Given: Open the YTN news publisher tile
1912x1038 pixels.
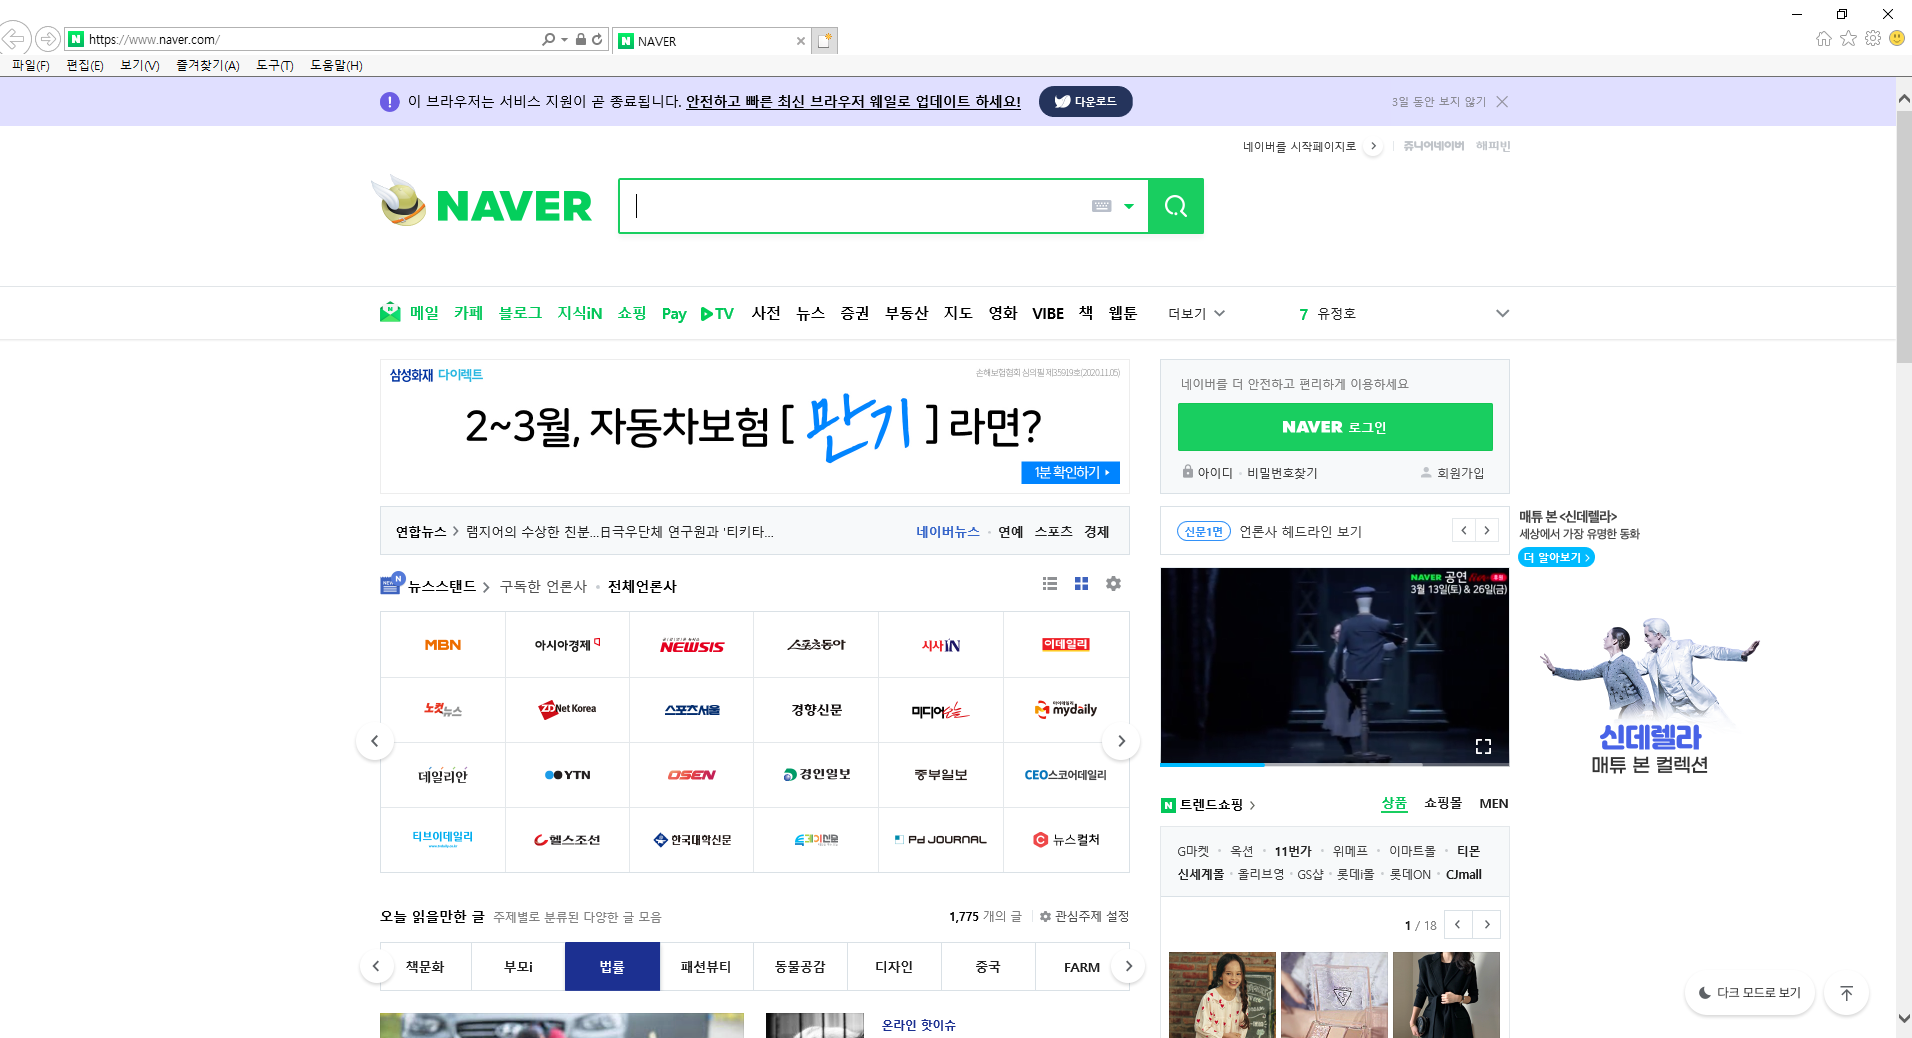Looking at the screenshot, I should point(568,775).
